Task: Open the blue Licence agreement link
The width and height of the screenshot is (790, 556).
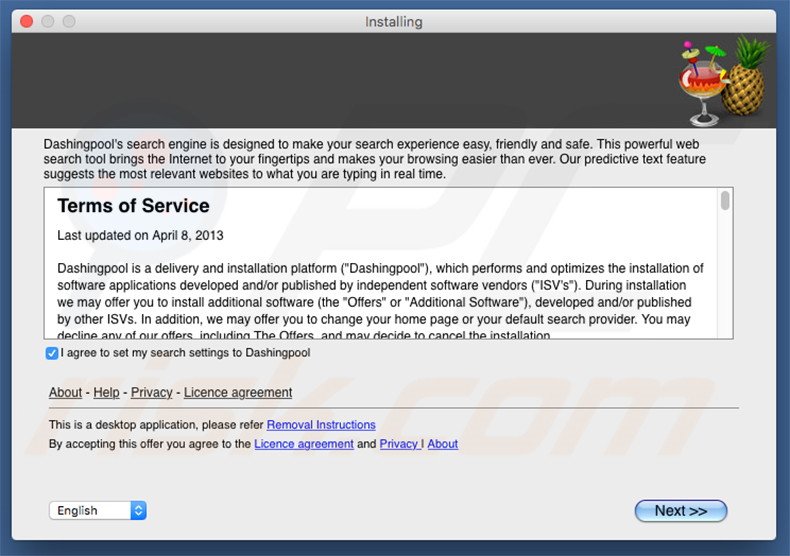Action: click(304, 444)
